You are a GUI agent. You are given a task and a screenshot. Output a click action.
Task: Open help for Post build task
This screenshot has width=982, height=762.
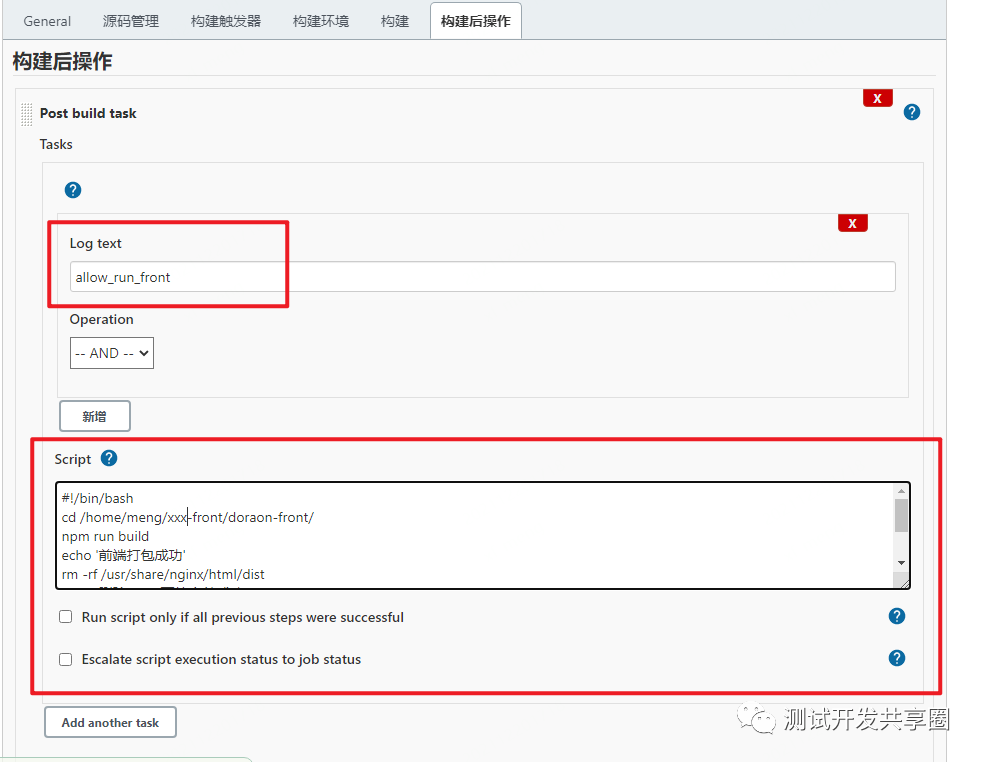pos(911,112)
